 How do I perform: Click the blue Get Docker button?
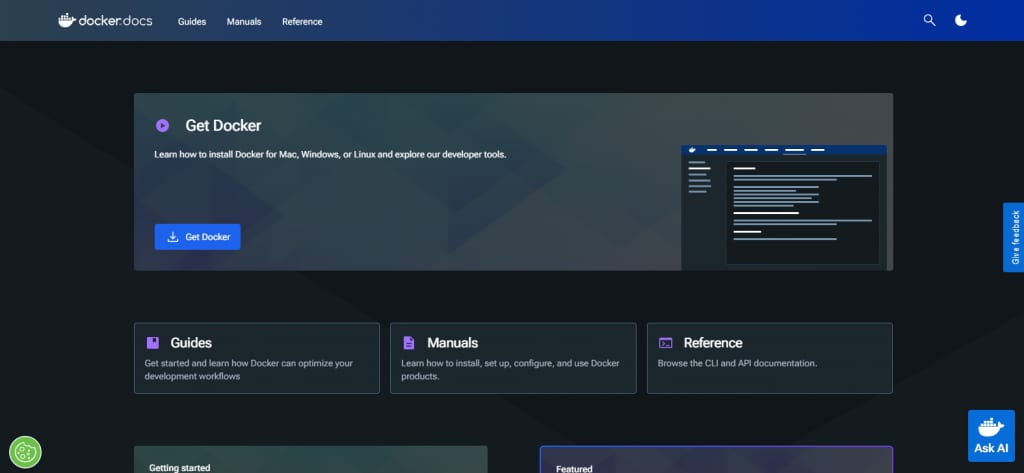pyautogui.click(x=197, y=236)
